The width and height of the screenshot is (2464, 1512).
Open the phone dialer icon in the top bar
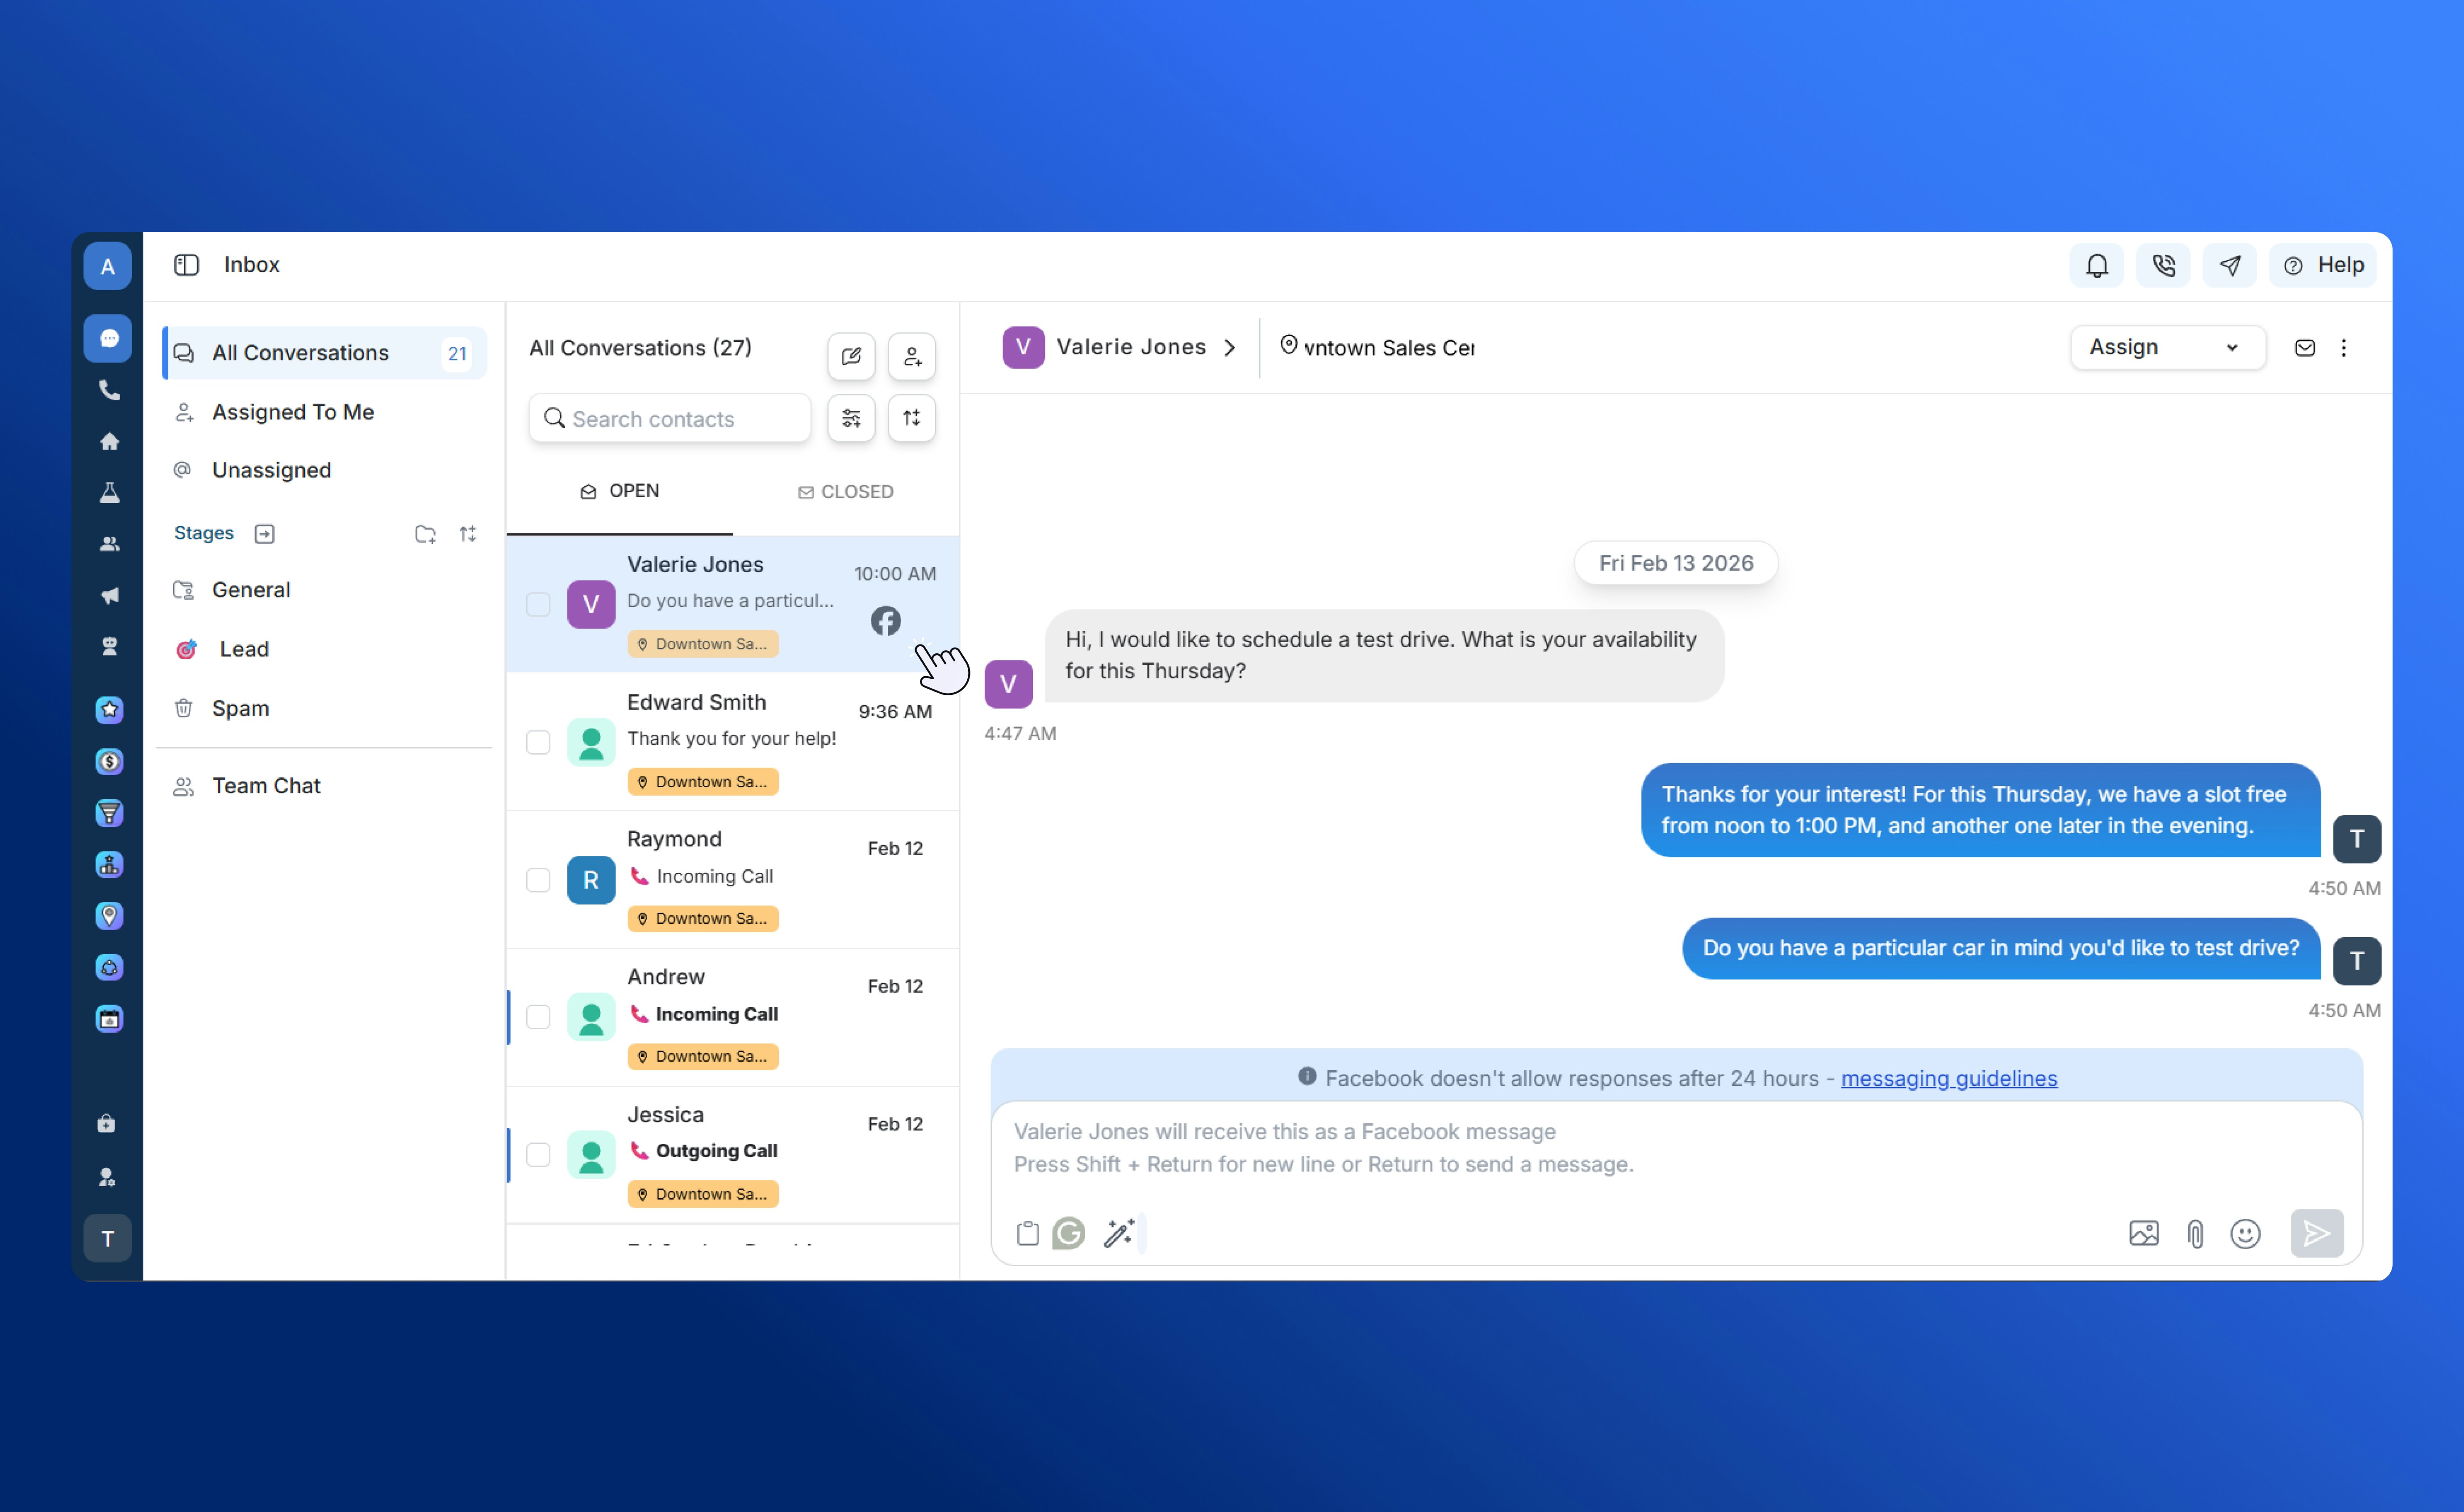[x=2163, y=265]
